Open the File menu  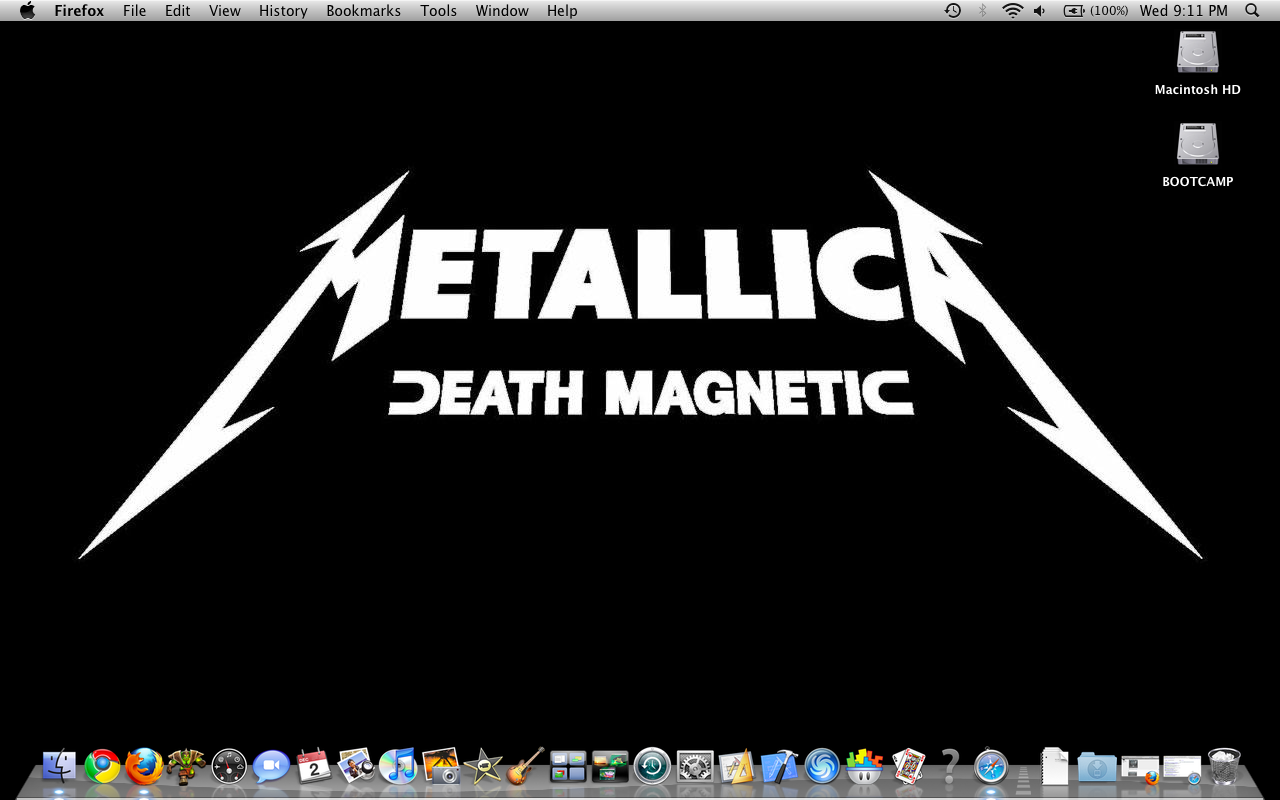pyautogui.click(x=134, y=11)
